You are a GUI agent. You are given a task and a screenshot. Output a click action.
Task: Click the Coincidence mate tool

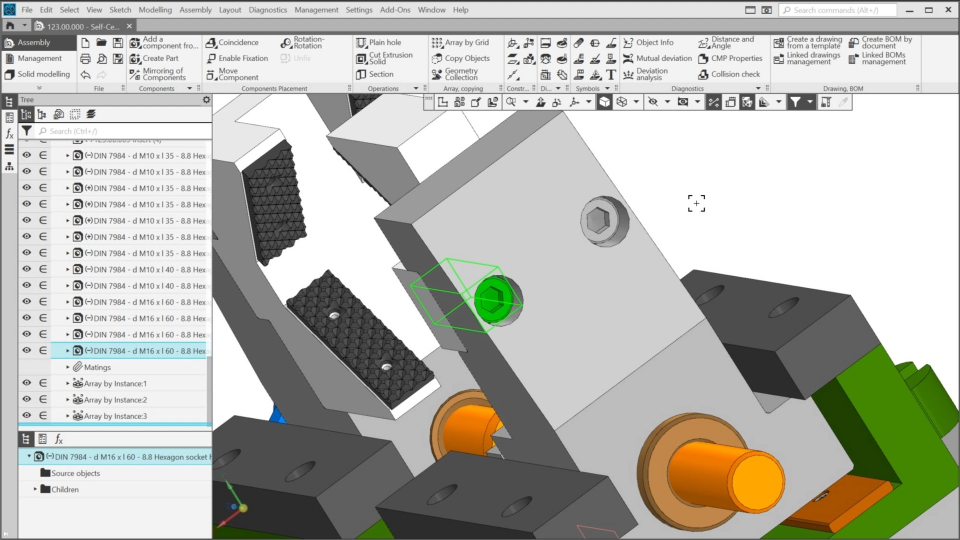point(232,43)
